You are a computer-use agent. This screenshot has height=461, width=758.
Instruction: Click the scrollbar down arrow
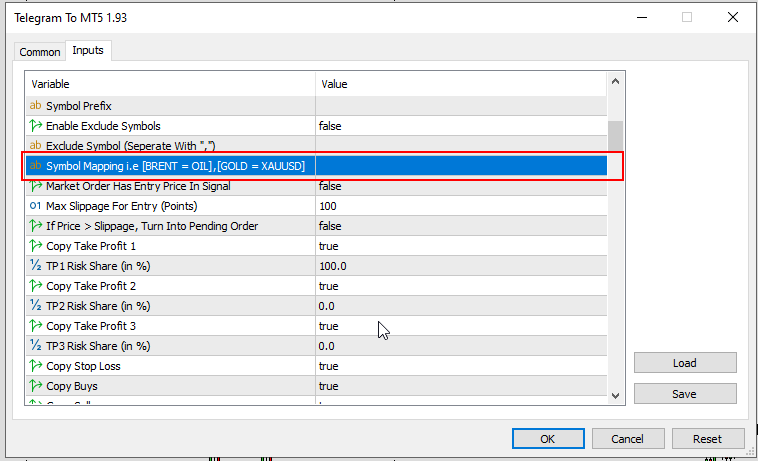click(x=616, y=395)
